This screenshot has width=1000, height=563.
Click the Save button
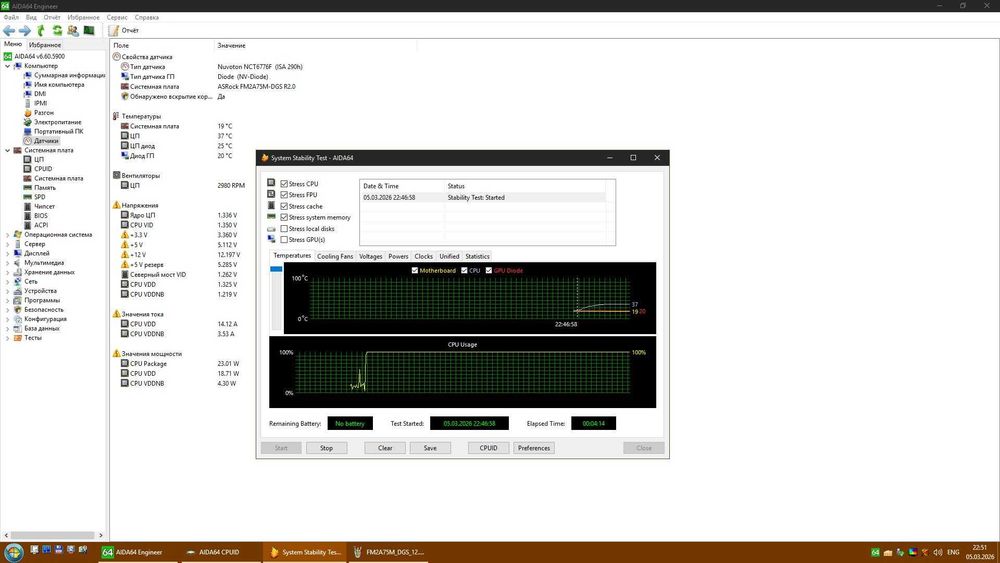pos(430,448)
